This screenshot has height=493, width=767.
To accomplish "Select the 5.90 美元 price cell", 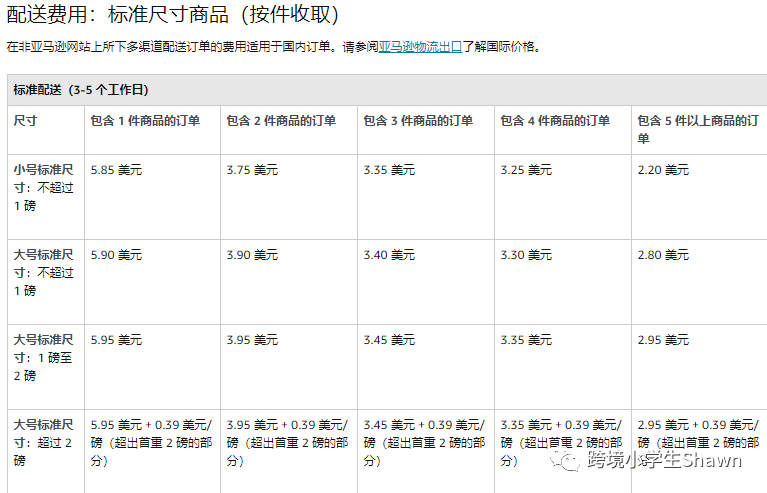I will [x=116, y=255].
